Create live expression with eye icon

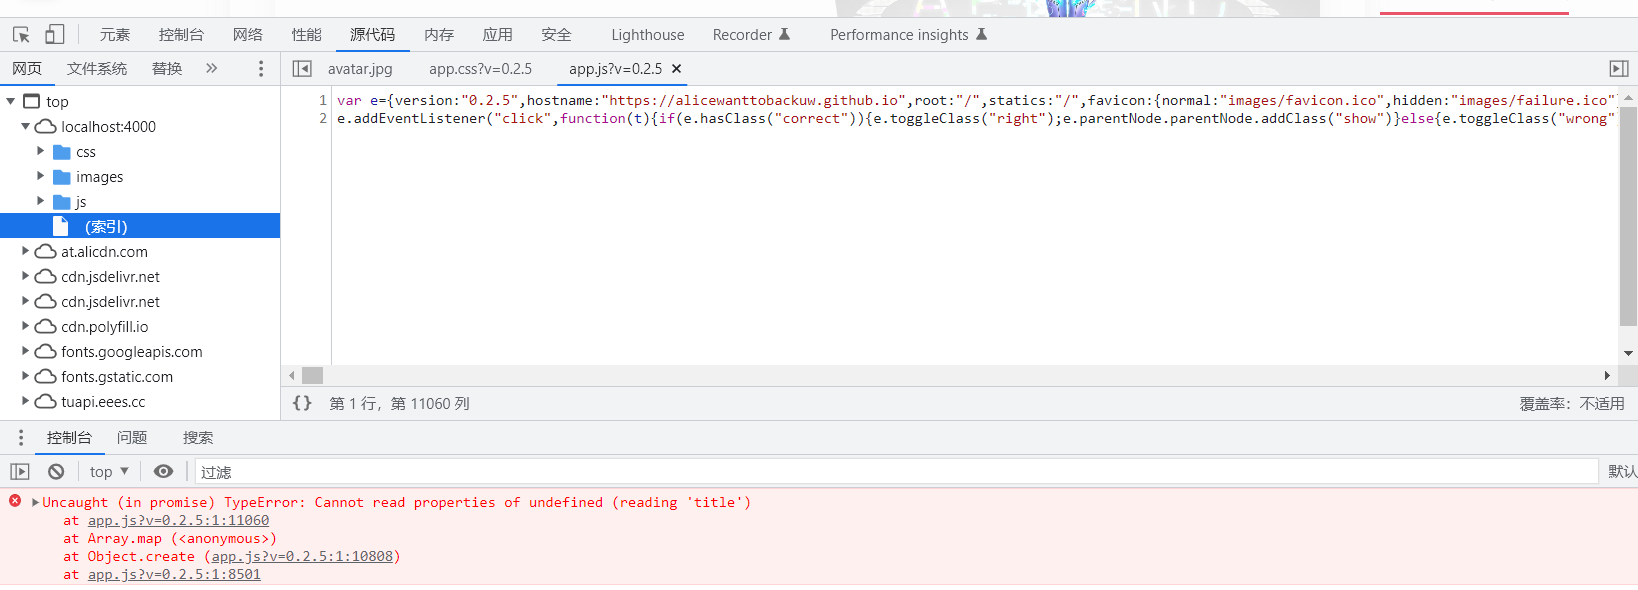(164, 472)
